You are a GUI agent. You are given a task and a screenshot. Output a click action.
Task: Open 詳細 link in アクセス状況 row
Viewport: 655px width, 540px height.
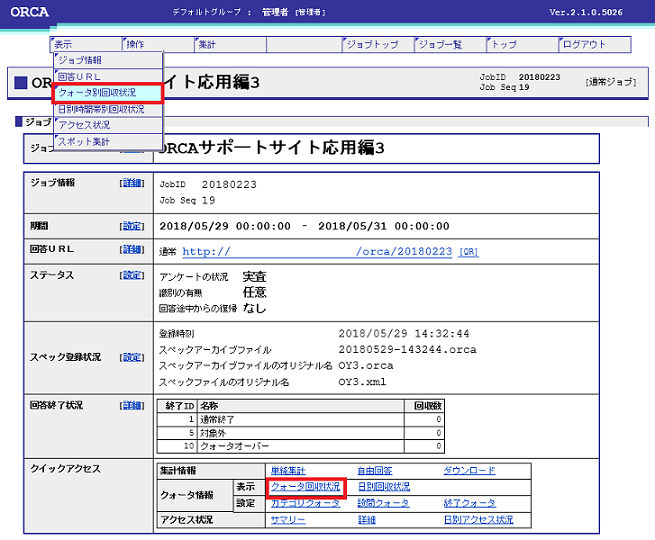coord(366,520)
